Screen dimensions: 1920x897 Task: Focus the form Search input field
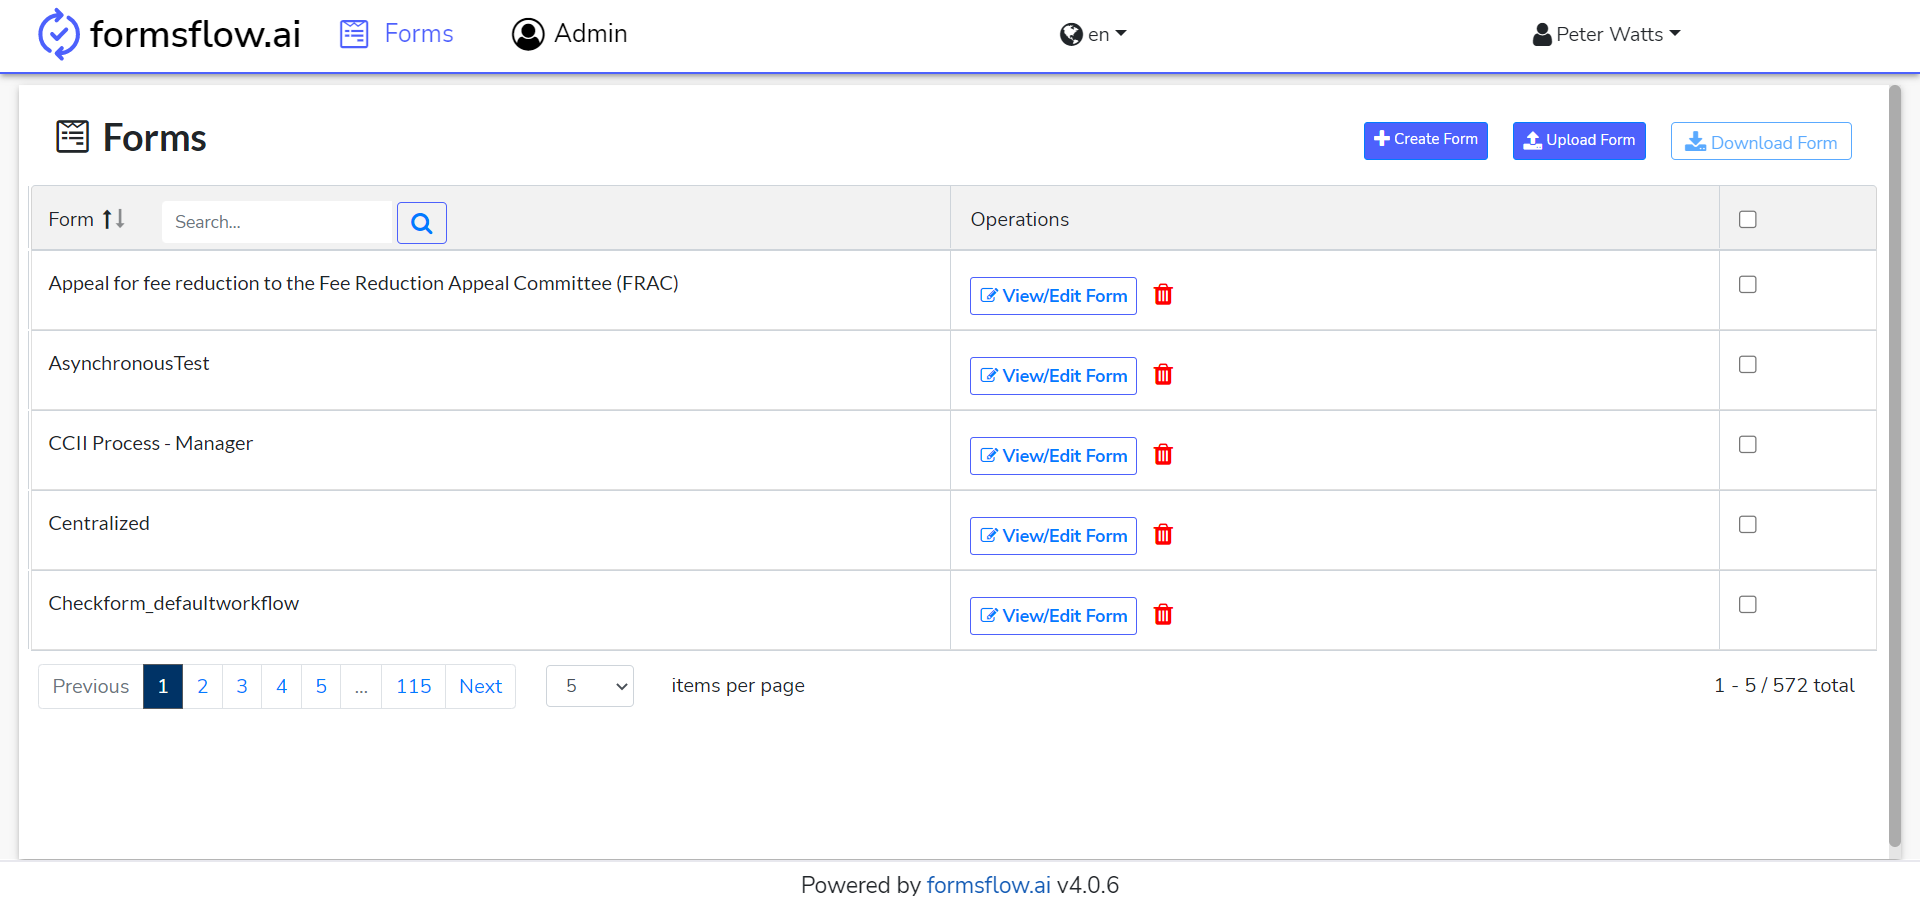click(277, 222)
